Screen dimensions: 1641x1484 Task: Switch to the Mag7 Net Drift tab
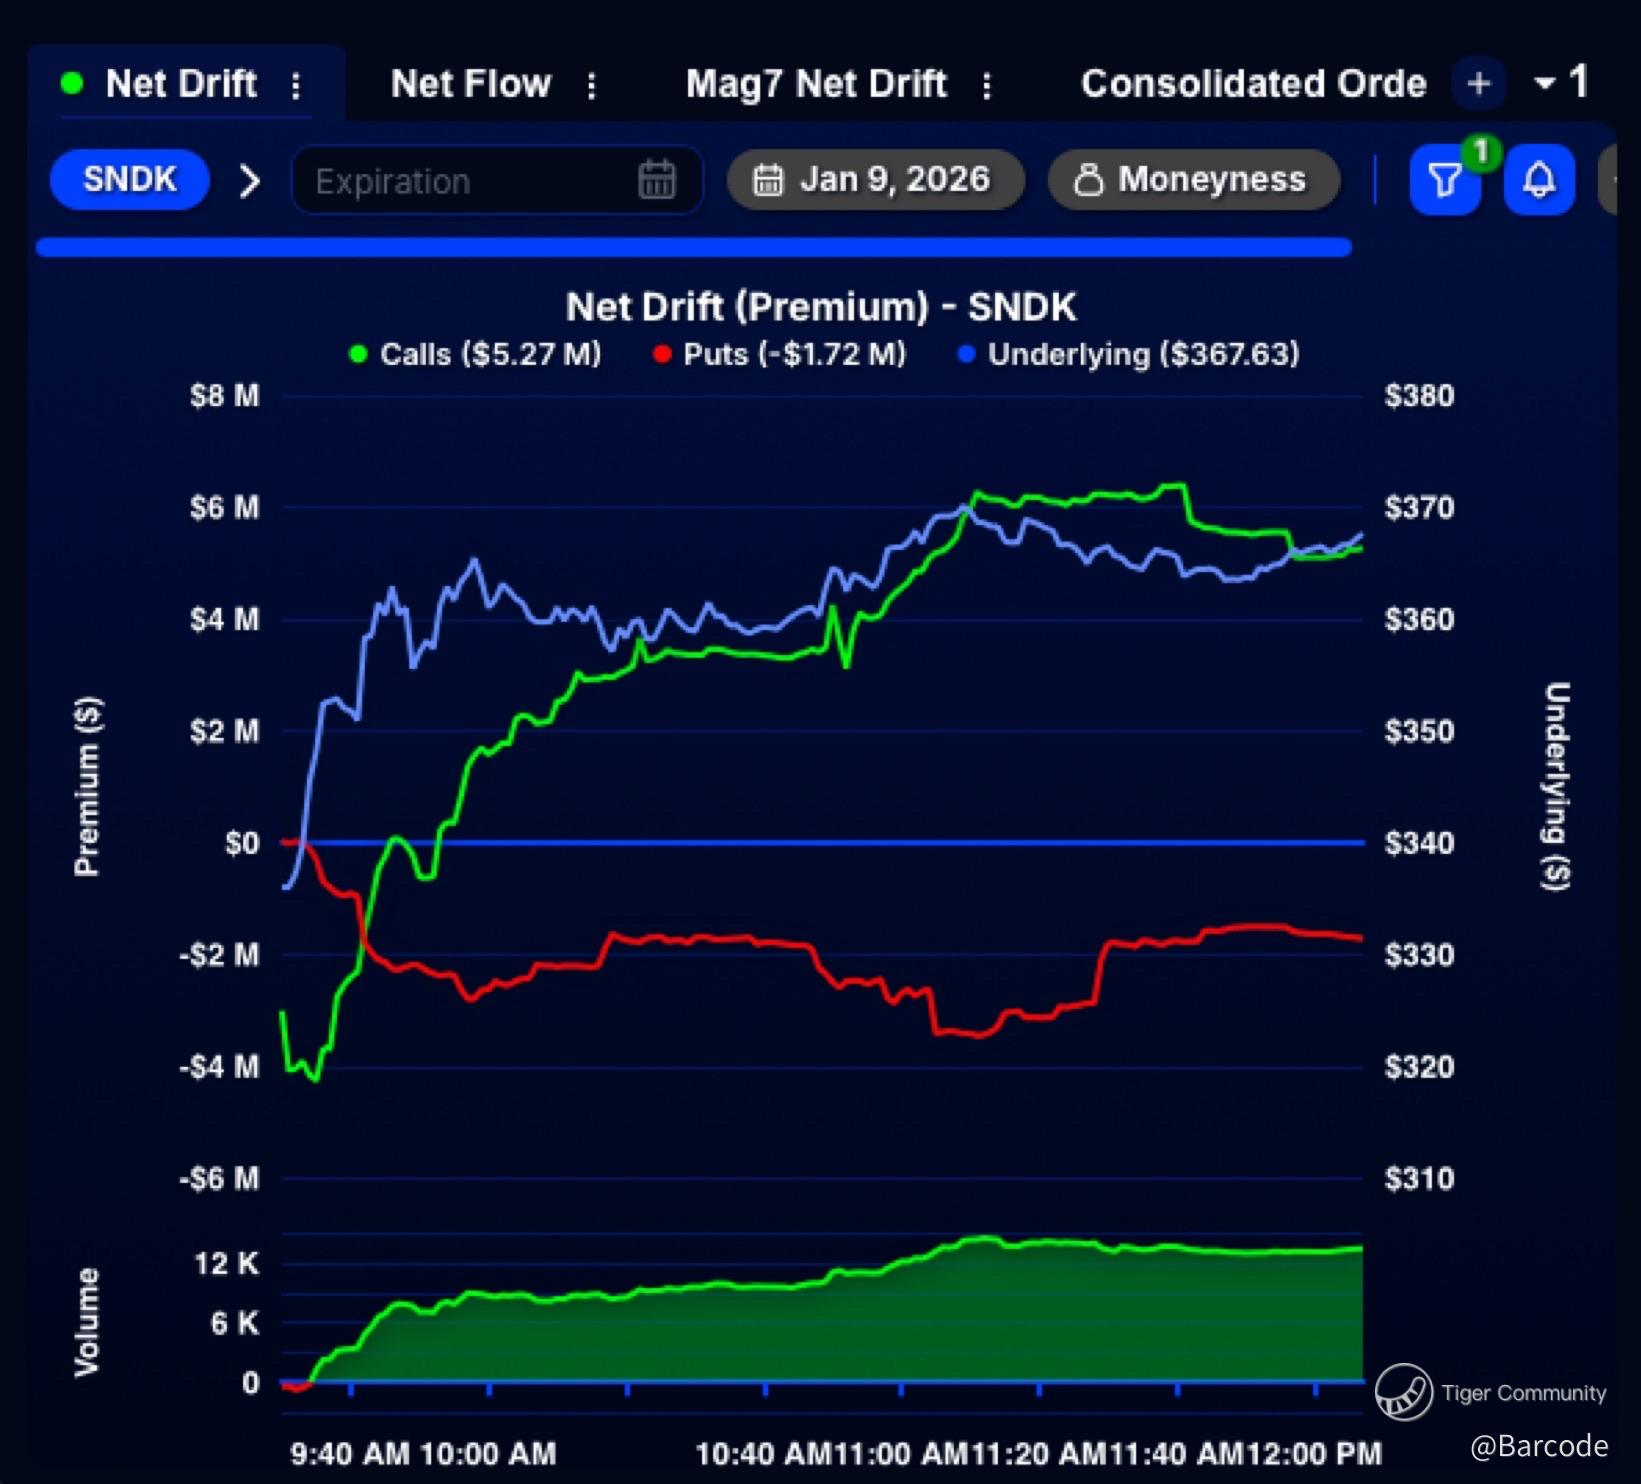815,84
